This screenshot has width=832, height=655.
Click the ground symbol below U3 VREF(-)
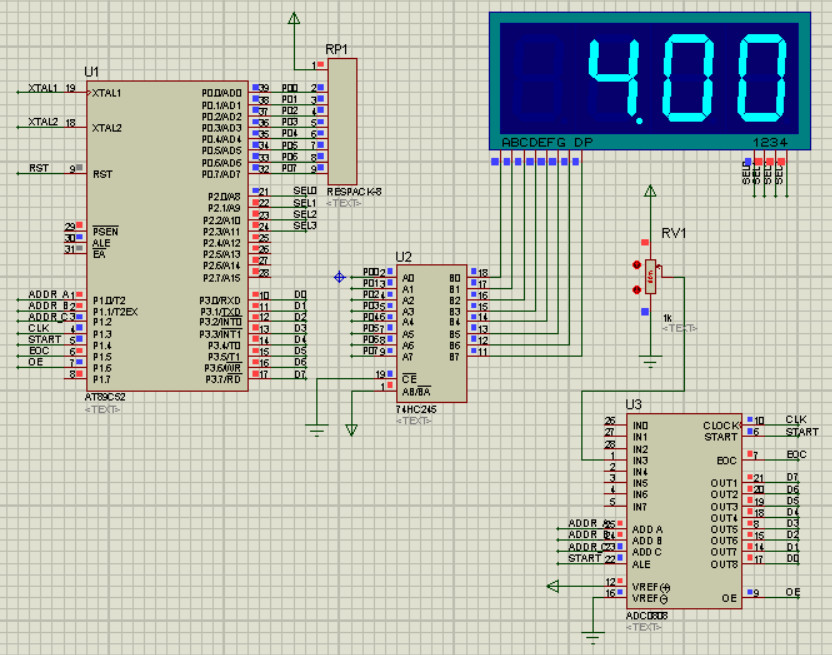(x=592, y=634)
